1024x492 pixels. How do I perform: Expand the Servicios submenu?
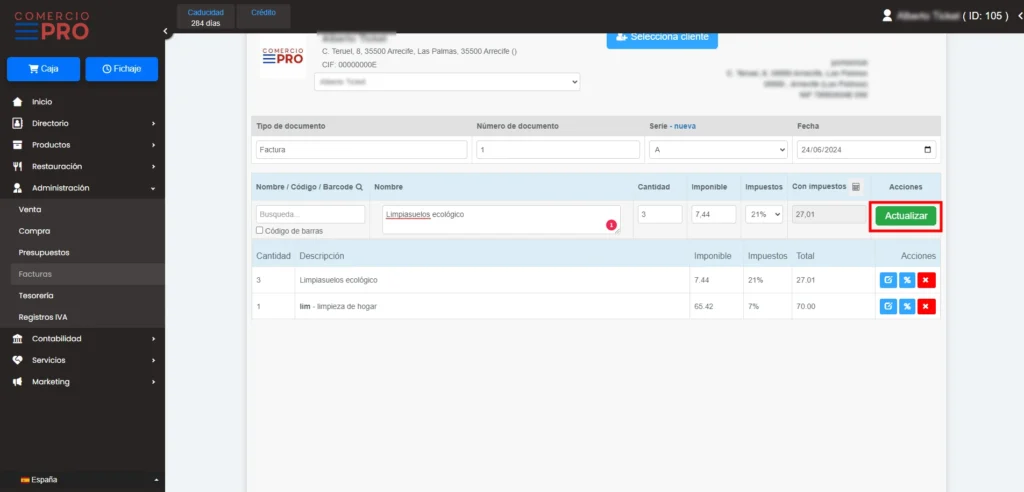tap(153, 361)
